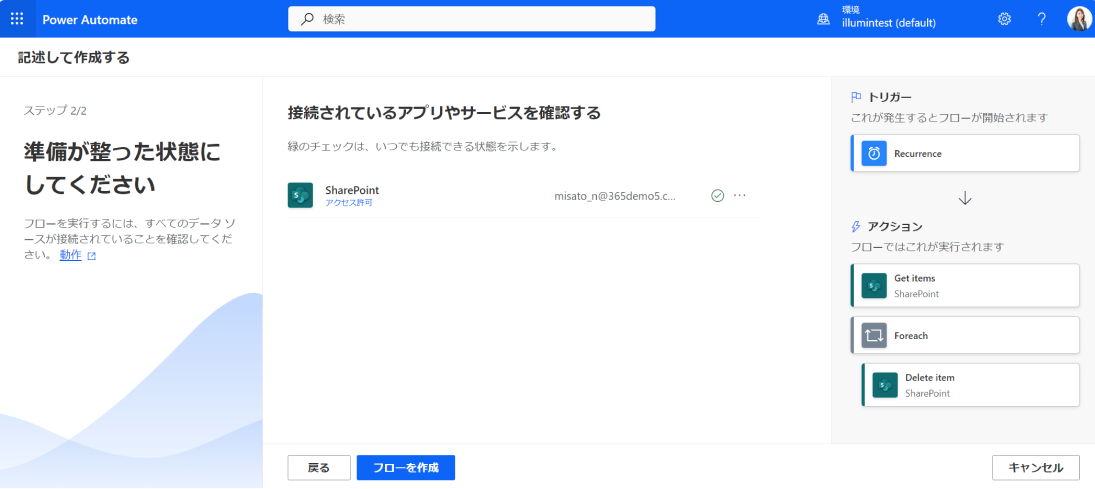This screenshot has height=489, width=1095.
Task: Select the illumintest (default) environment text
Action: click(x=888, y=23)
